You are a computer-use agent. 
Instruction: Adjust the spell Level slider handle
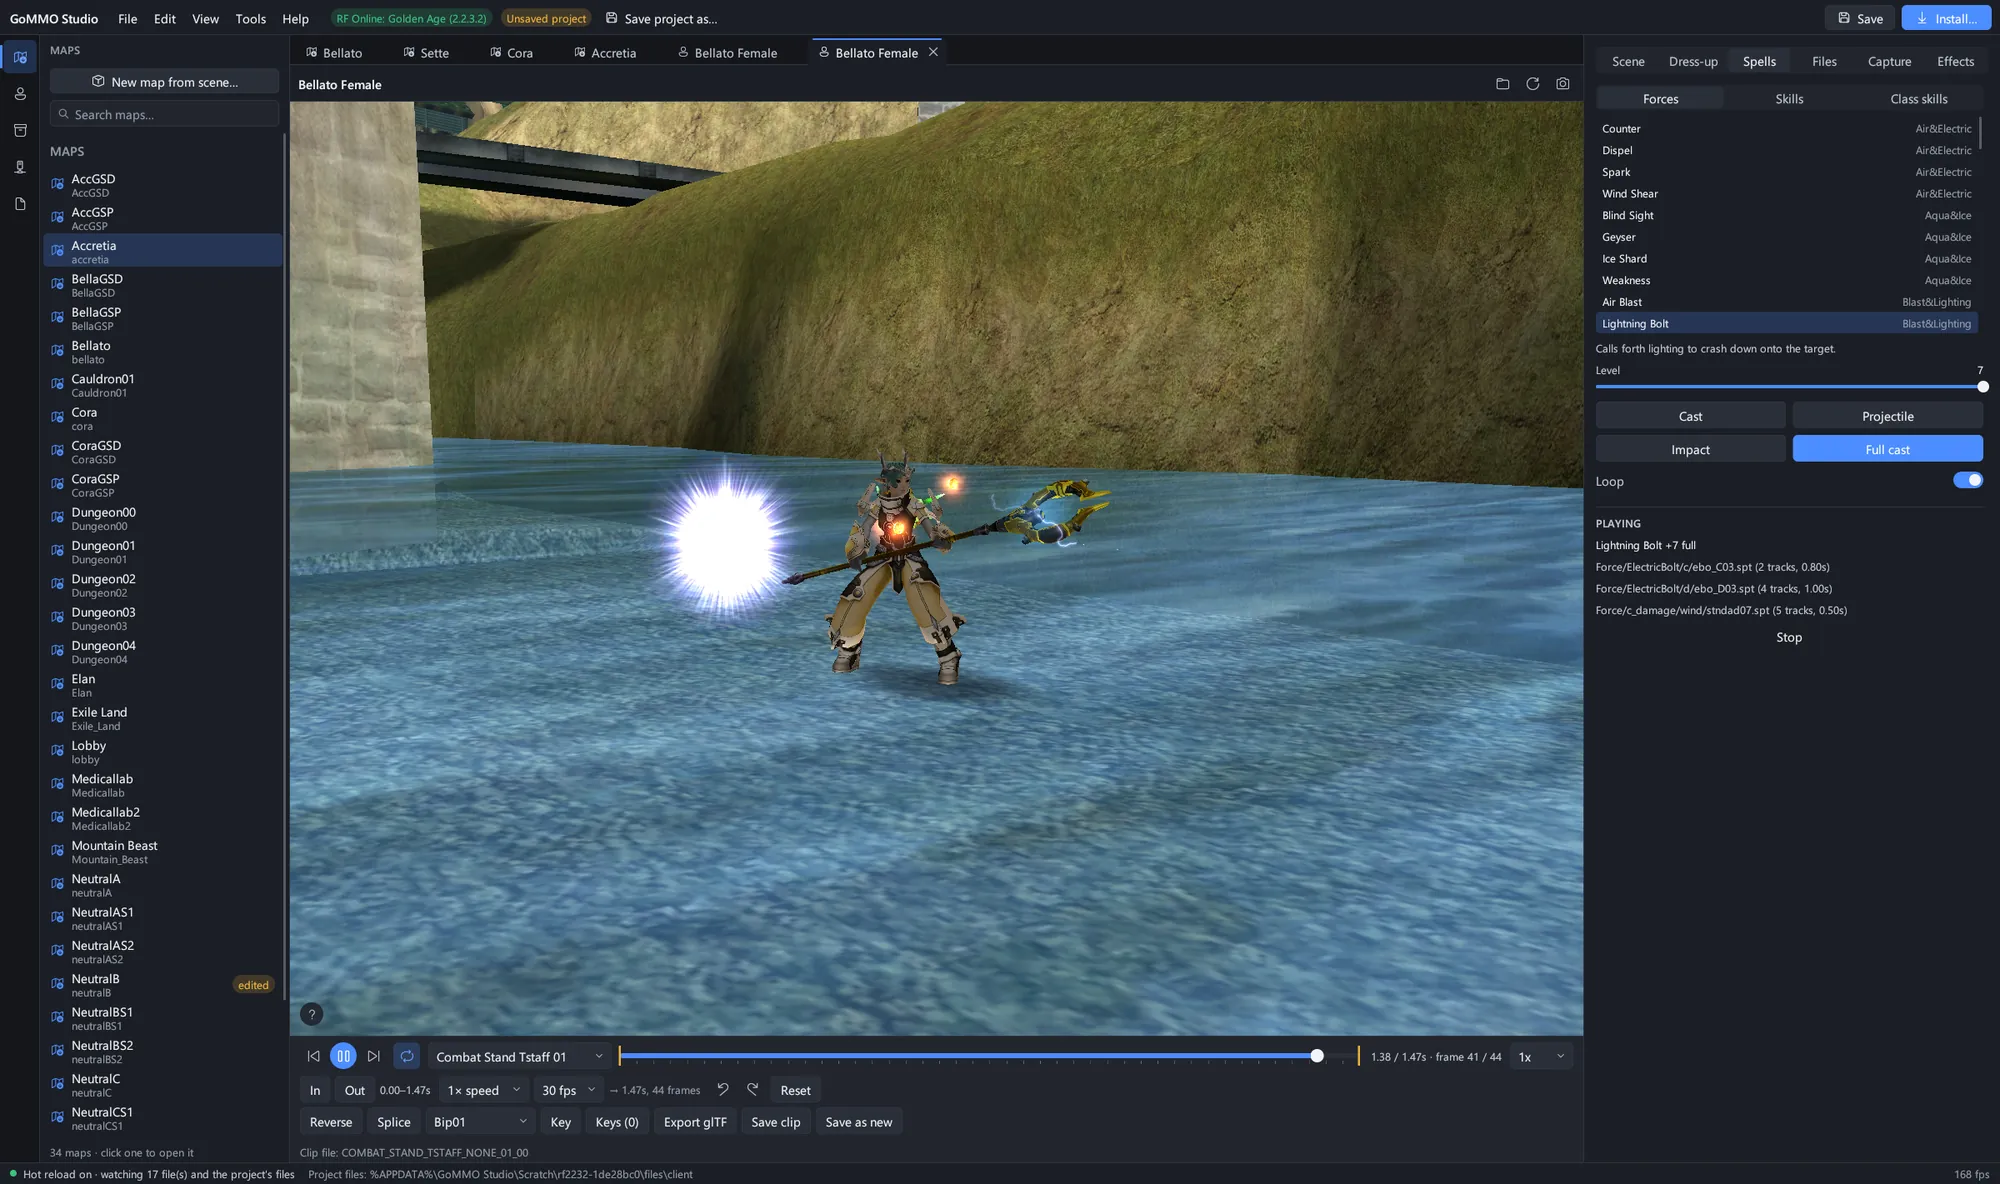(x=1982, y=387)
